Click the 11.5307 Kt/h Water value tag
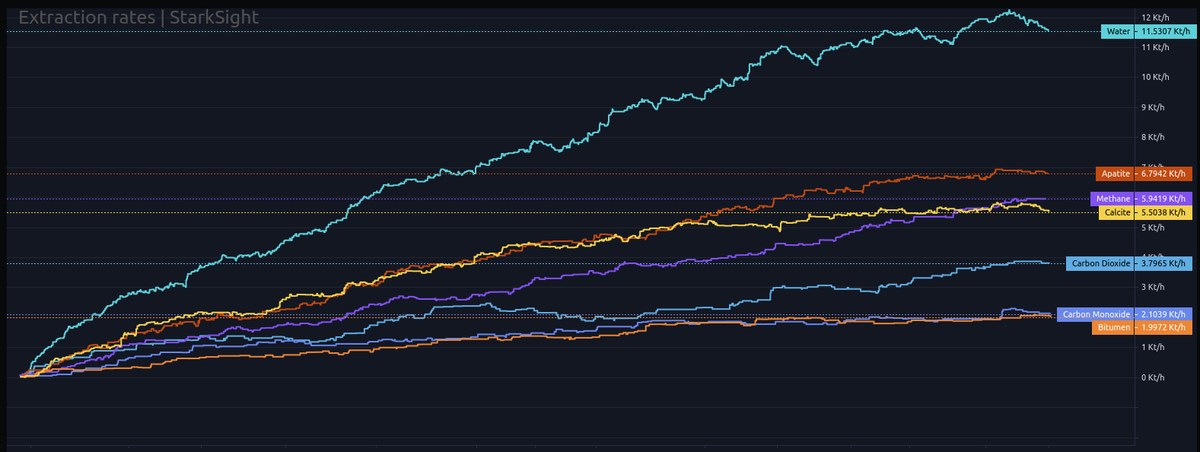 tap(1165, 32)
